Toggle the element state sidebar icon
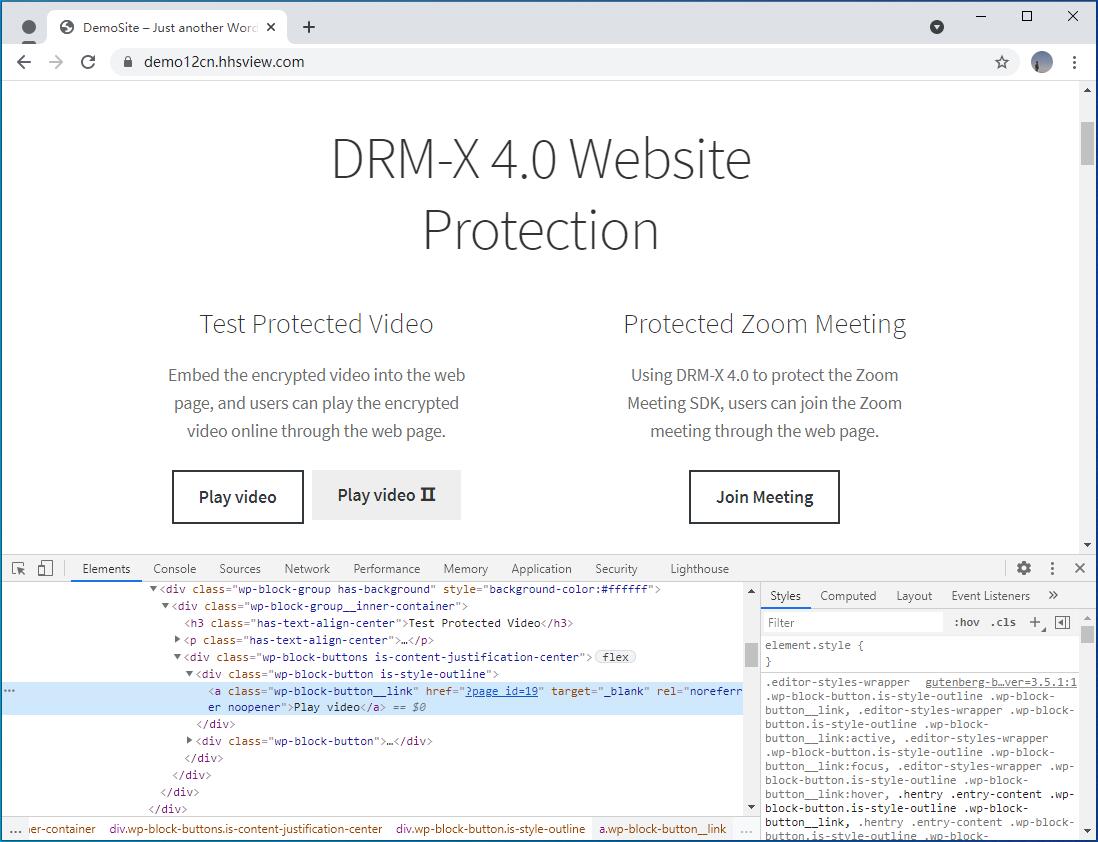Viewport: 1098px width, 842px height. (1064, 621)
